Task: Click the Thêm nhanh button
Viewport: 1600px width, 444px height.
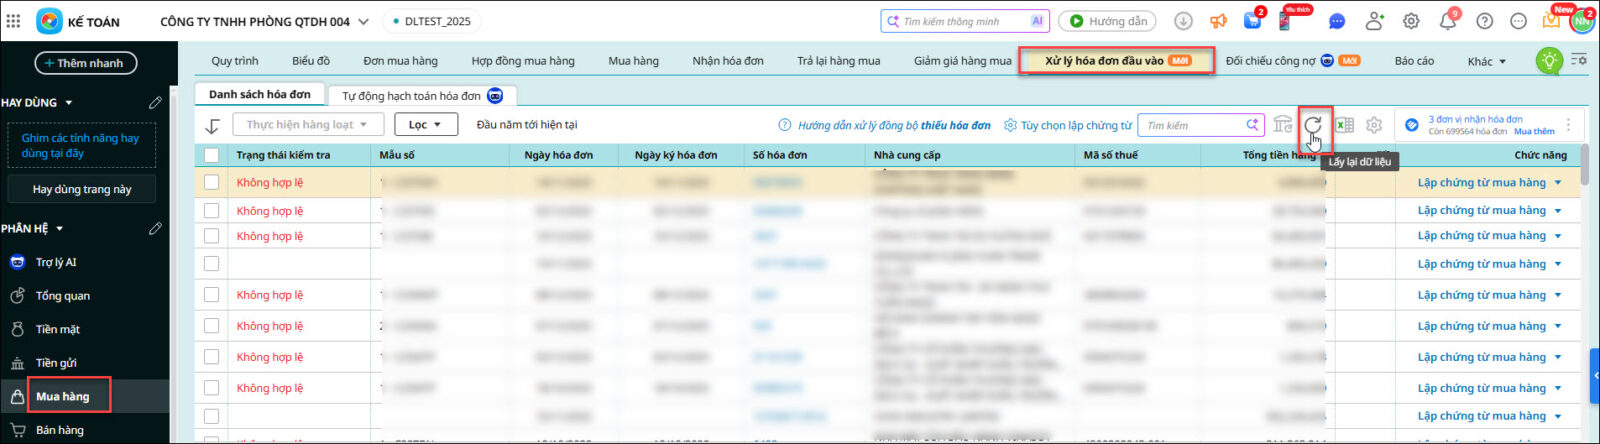Action: click(85, 63)
